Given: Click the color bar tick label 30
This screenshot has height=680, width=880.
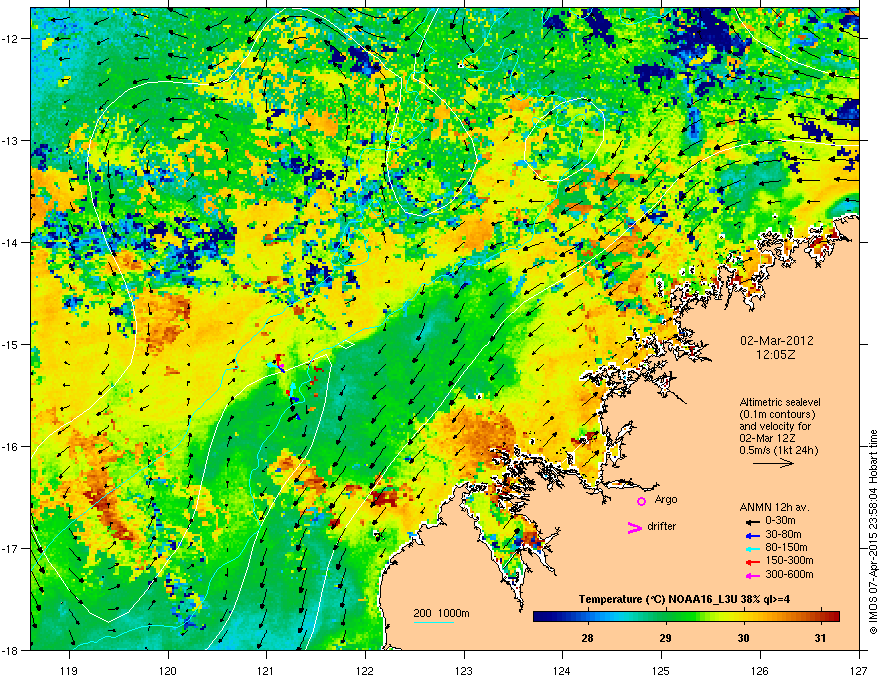Looking at the screenshot, I should click(x=743, y=638).
